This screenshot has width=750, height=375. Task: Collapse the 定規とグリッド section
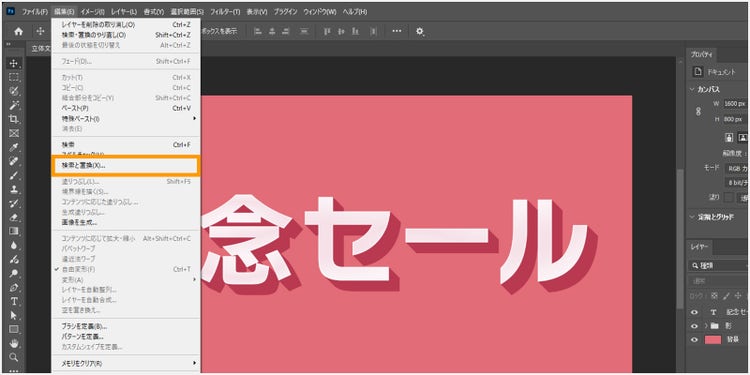(692, 217)
